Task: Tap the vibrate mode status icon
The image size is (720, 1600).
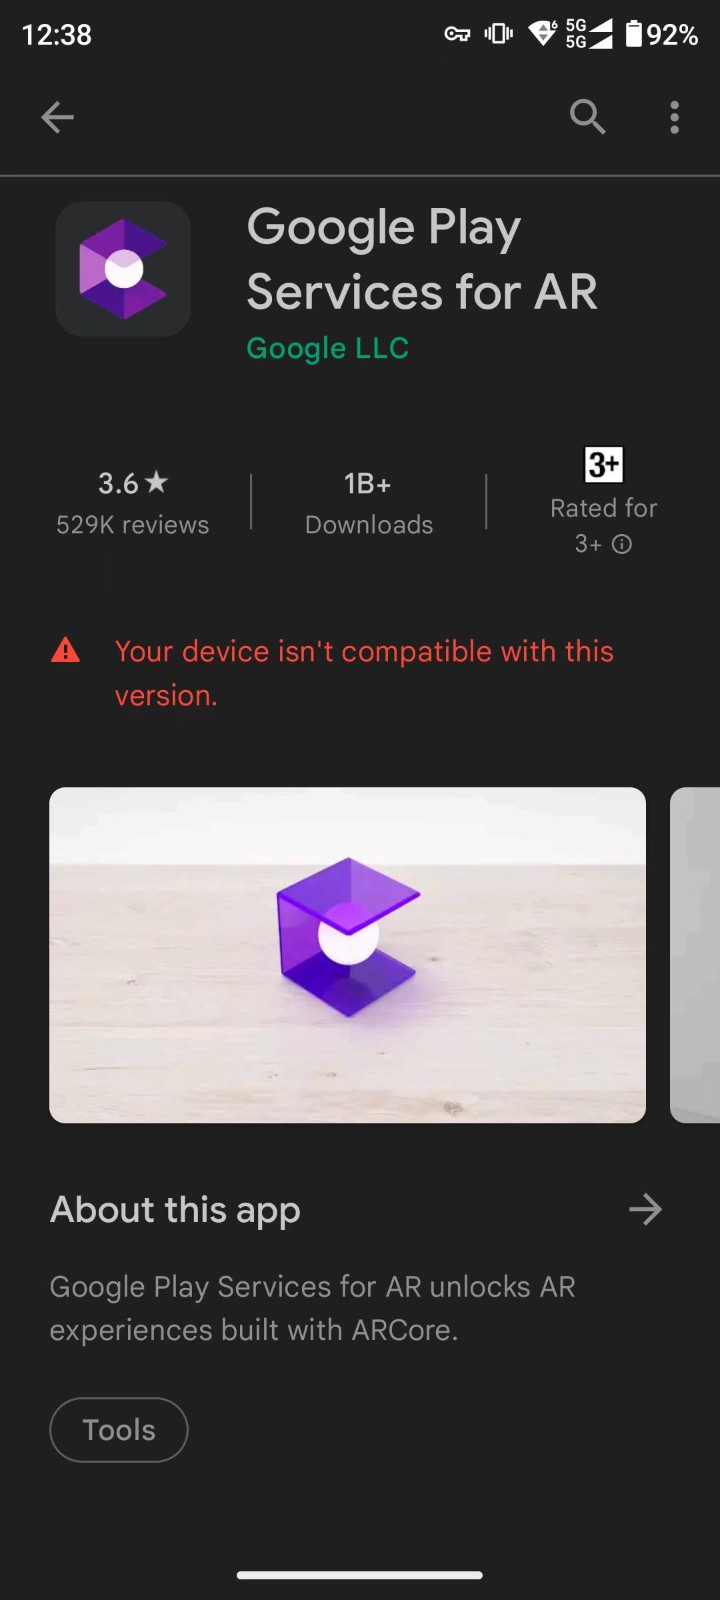Action: click(x=498, y=34)
